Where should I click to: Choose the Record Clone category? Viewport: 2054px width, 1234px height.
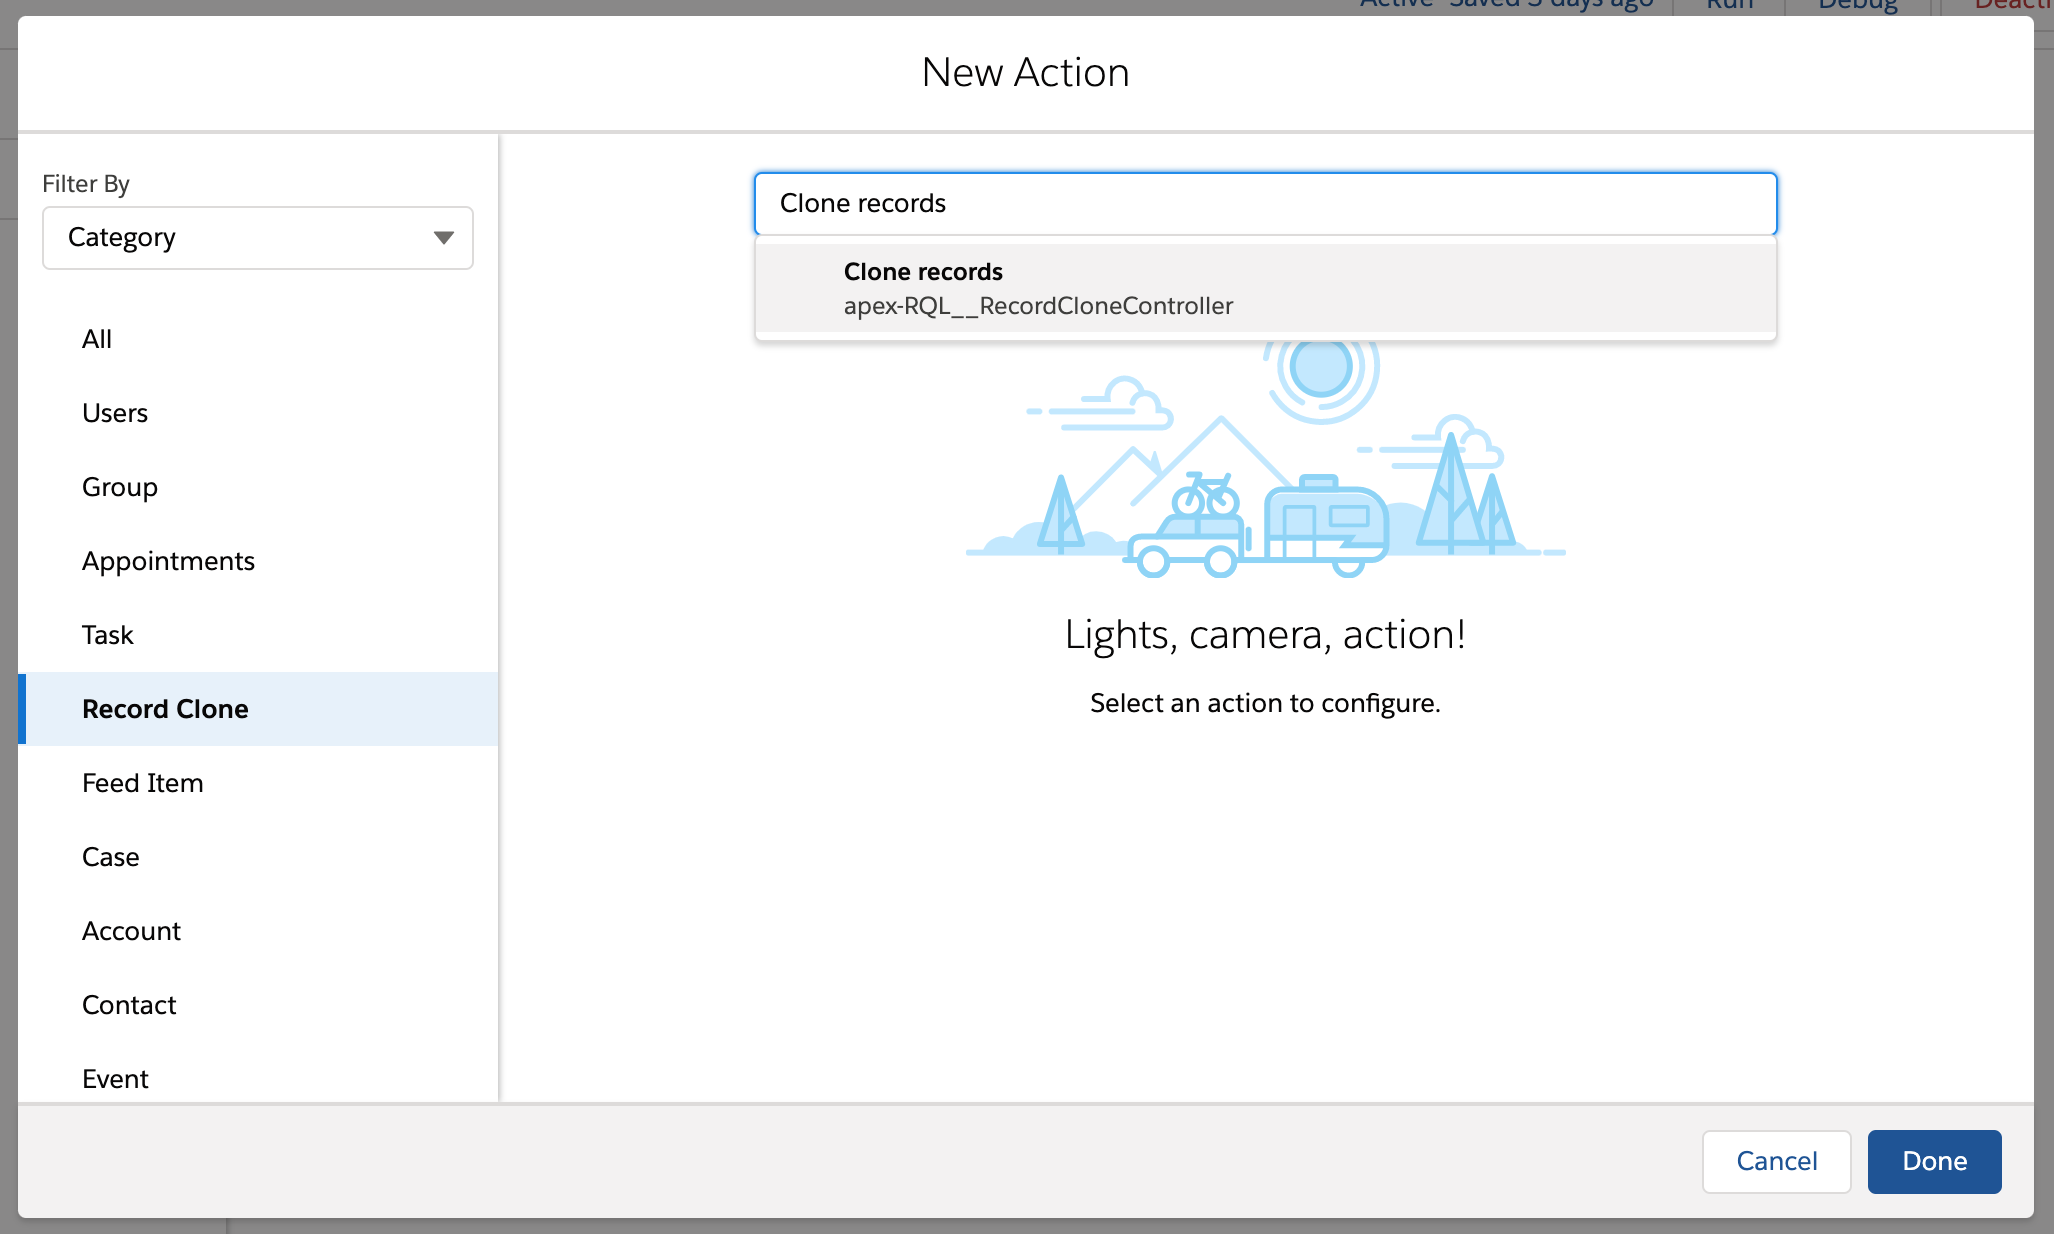click(165, 709)
